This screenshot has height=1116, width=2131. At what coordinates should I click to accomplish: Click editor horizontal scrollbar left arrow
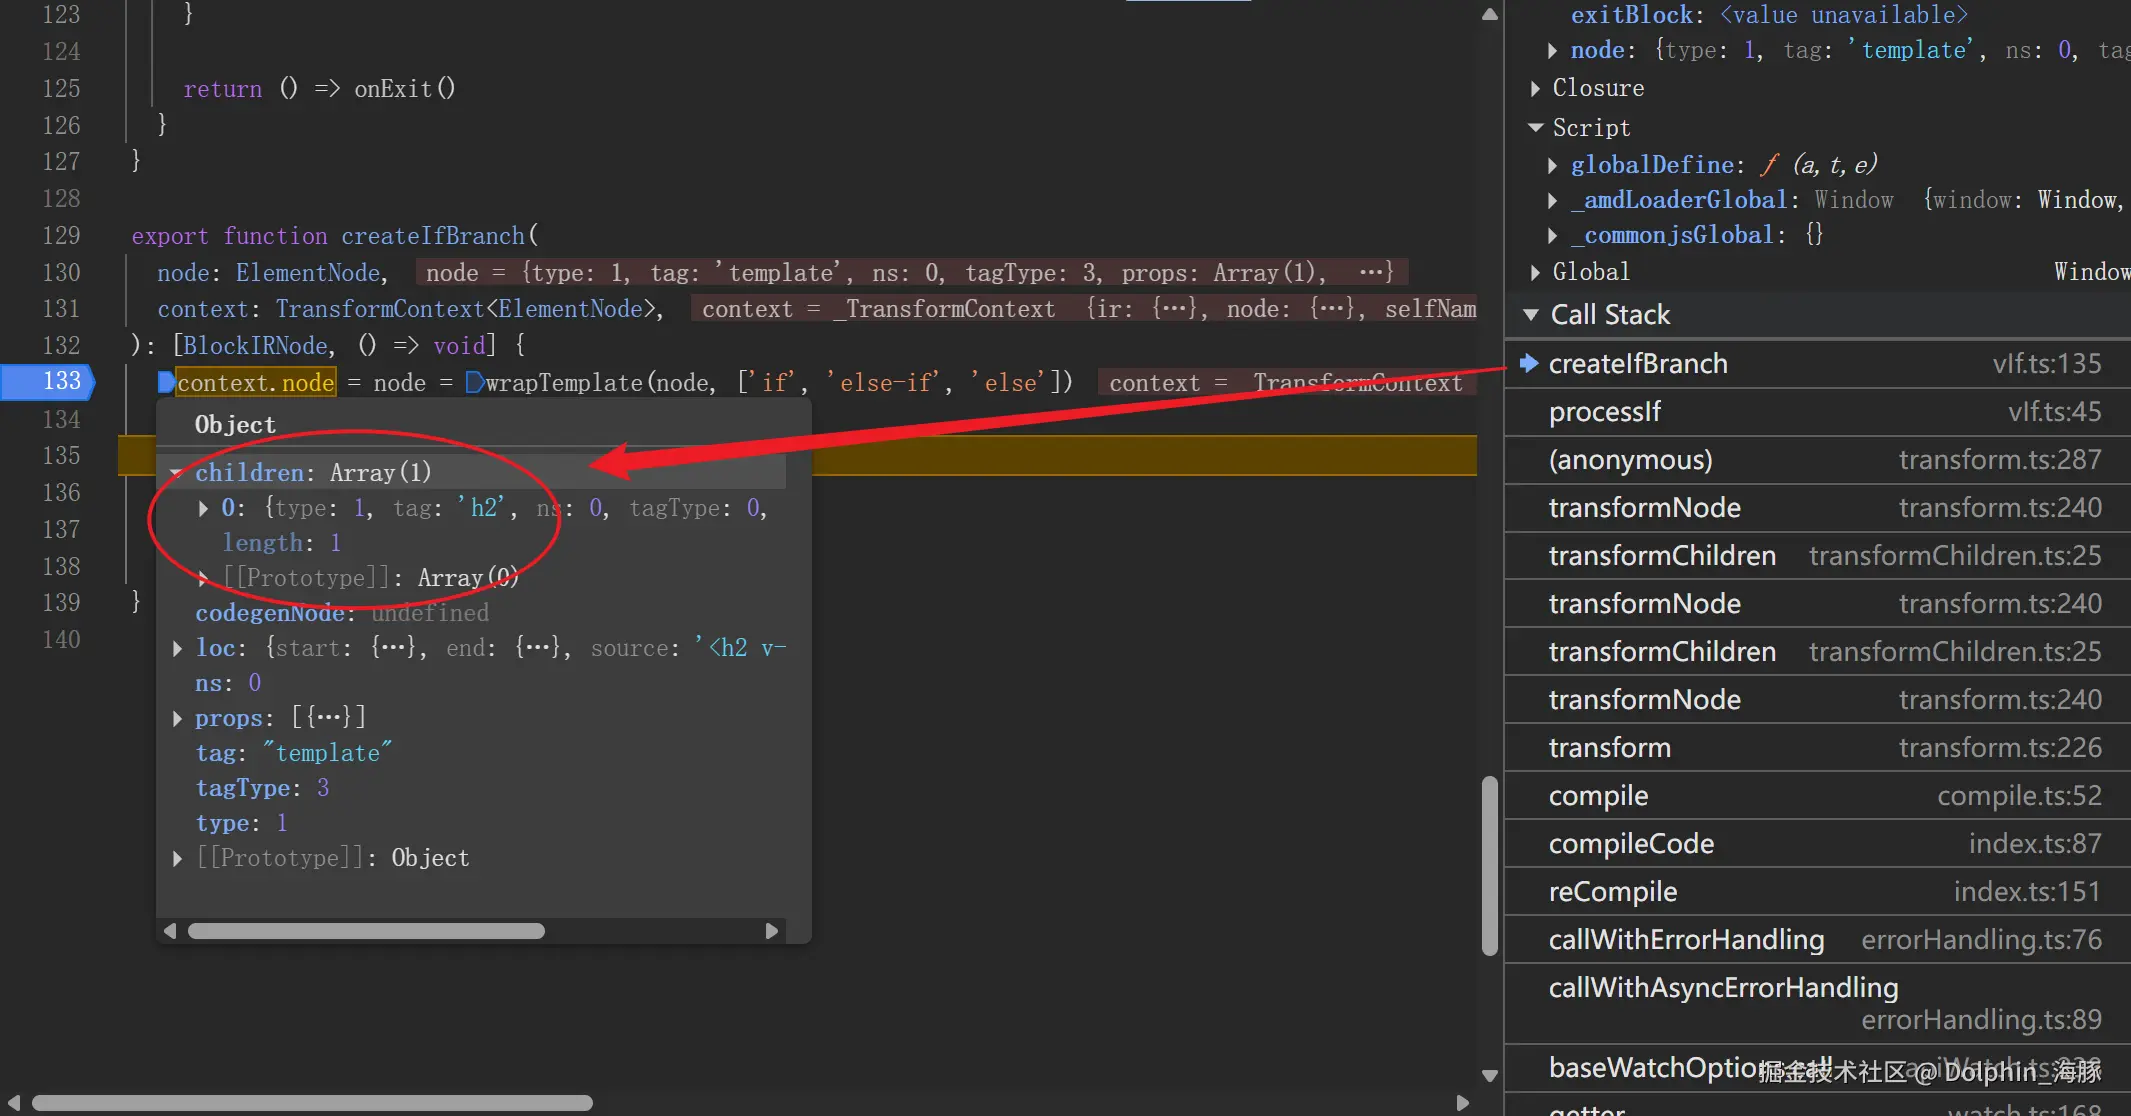click(x=13, y=1103)
